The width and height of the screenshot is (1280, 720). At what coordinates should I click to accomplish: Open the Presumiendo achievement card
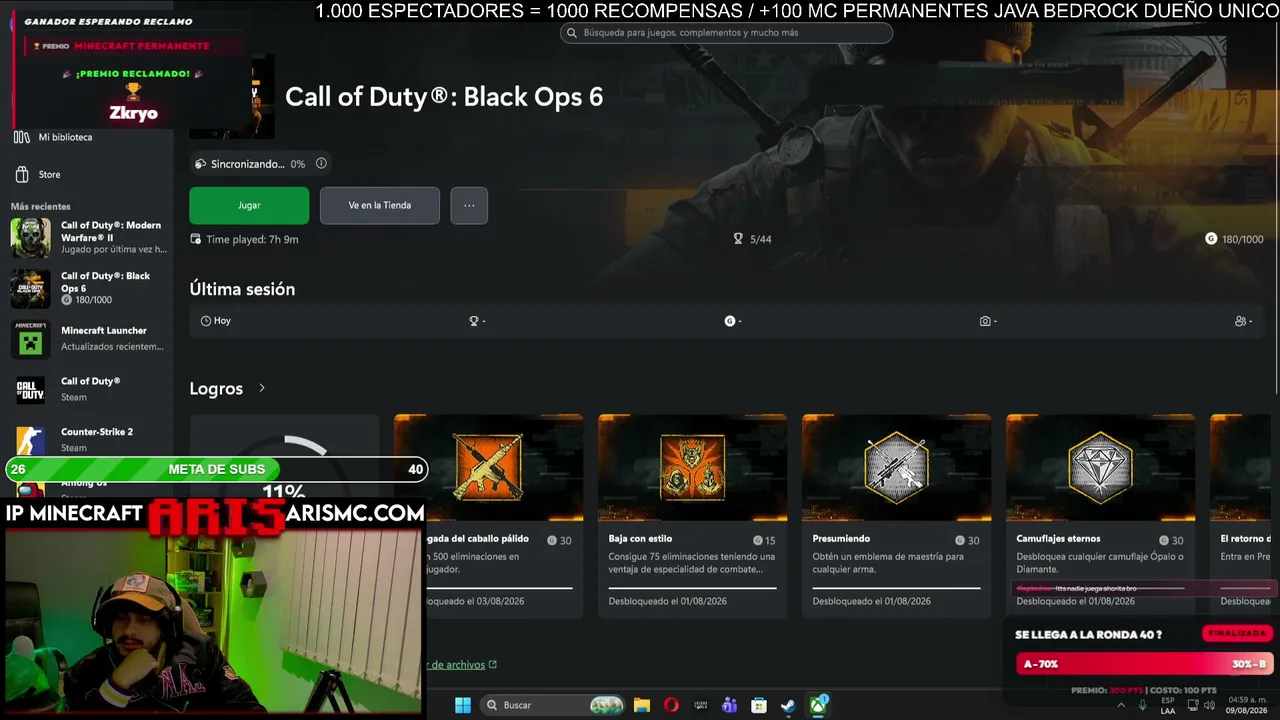point(896,515)
